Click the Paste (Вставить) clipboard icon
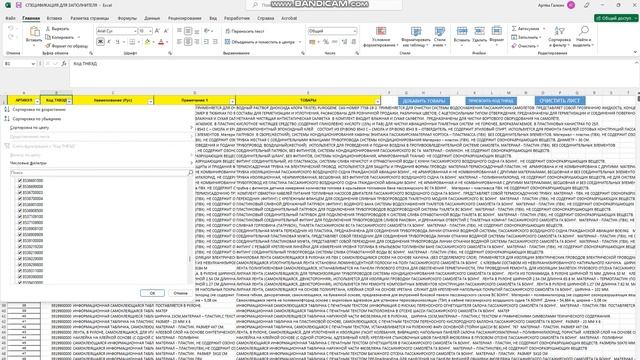640x360 pixels. tap(34, 32)
